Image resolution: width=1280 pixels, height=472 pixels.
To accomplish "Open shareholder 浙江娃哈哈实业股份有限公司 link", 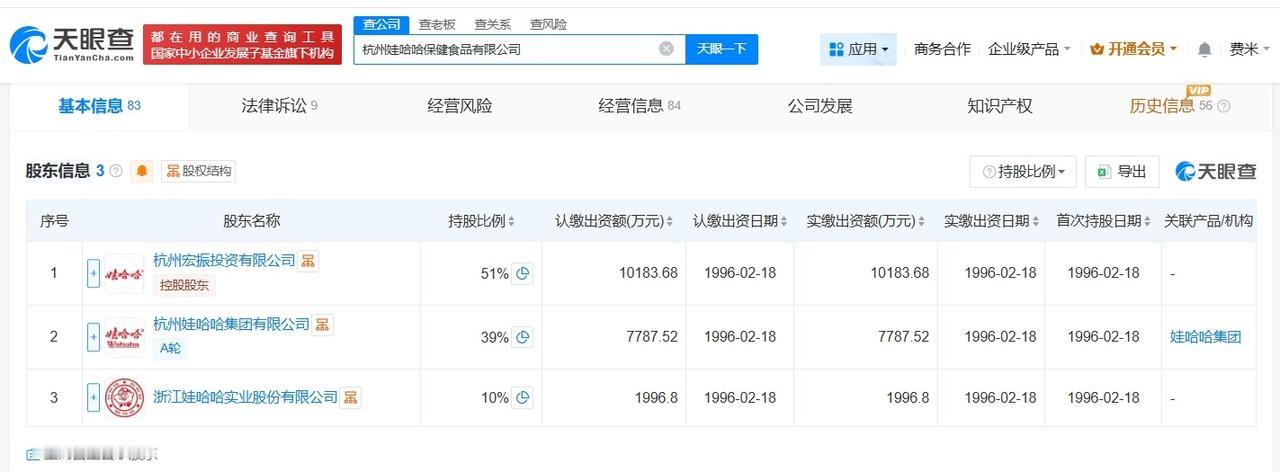I will 245,398.
